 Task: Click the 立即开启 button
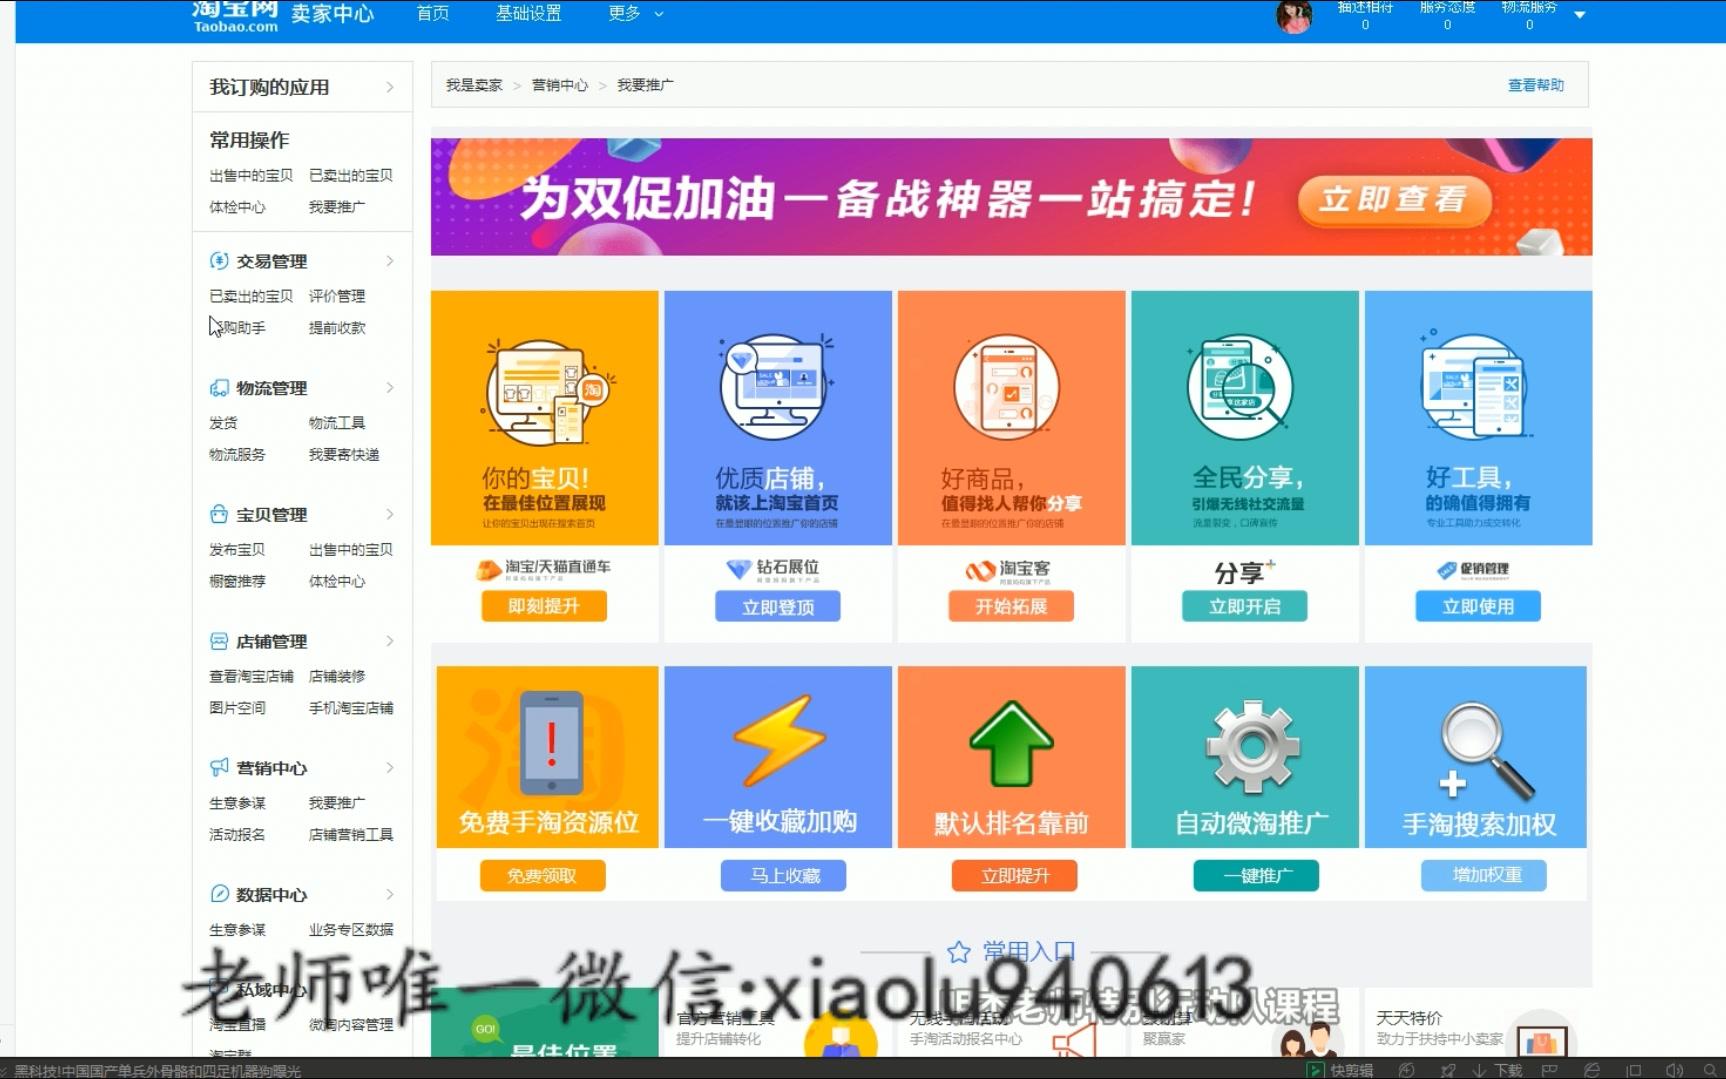click(x=1245, y=606)
